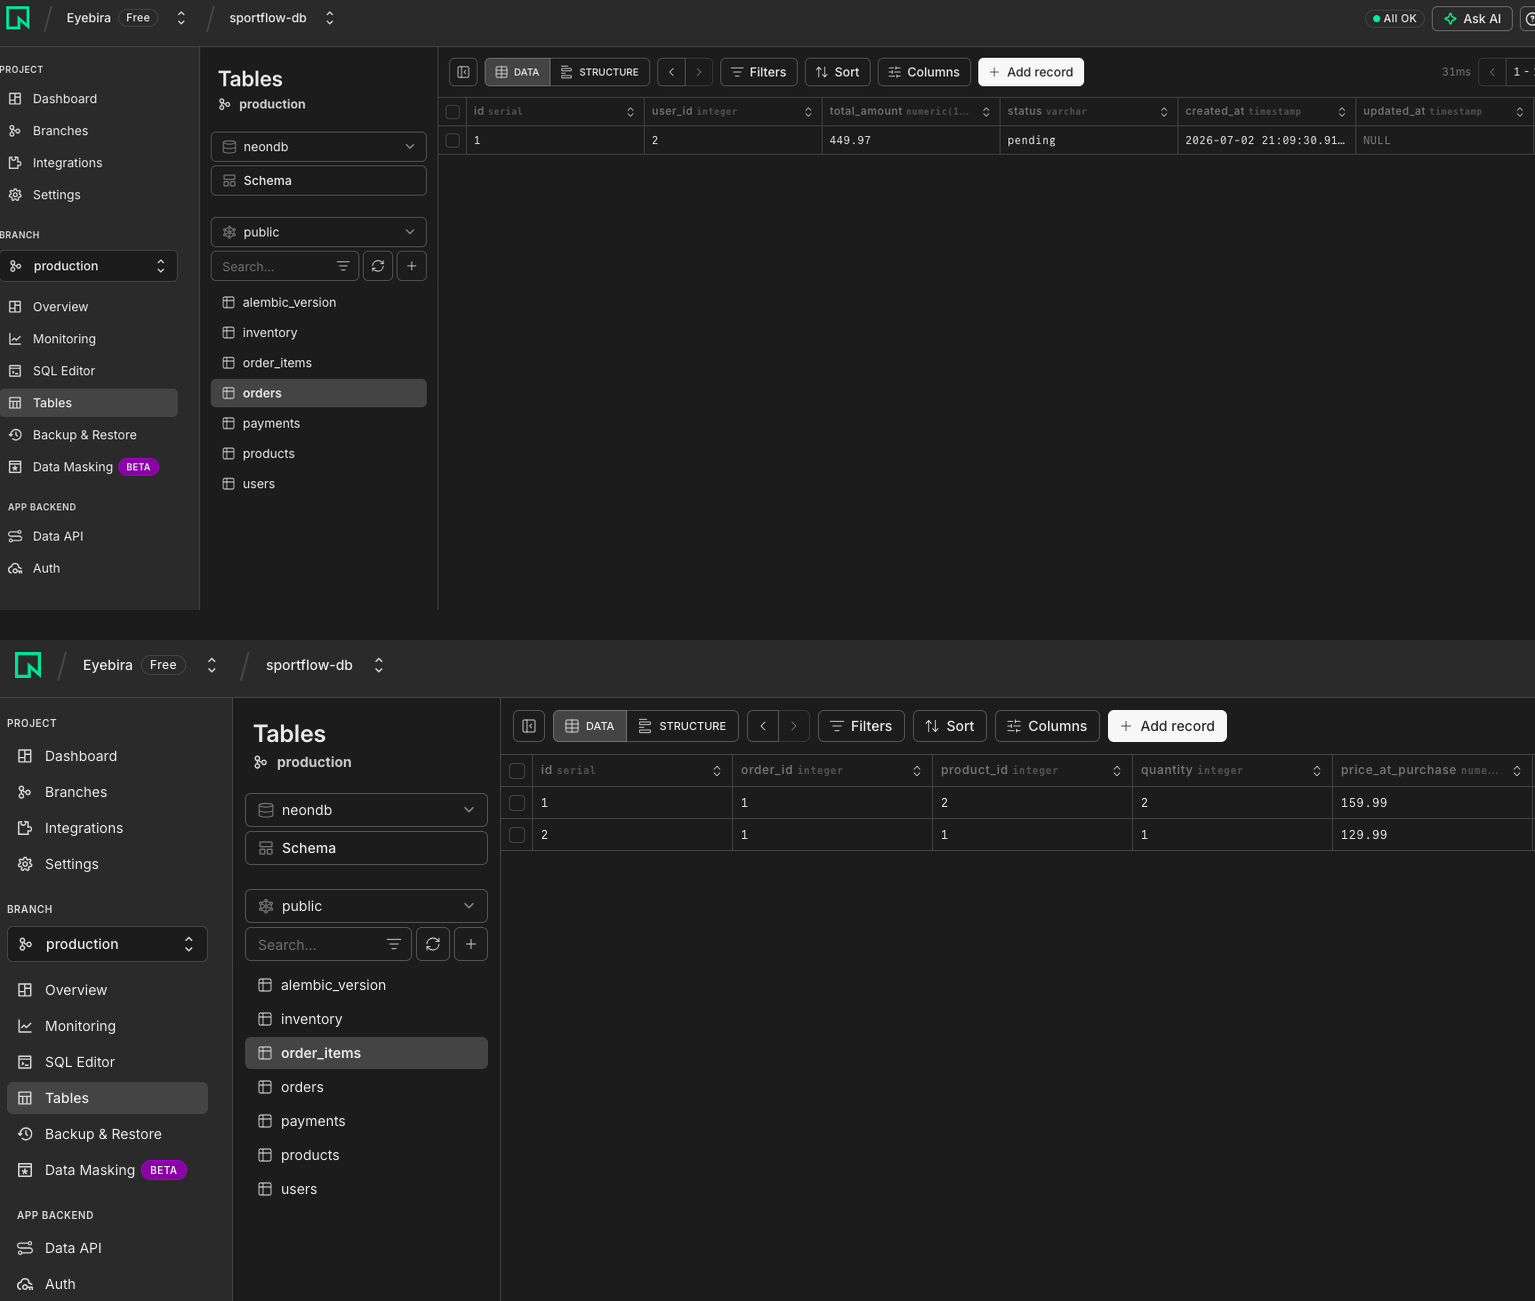This screenshot has width=1535, height=1301.
Task: Sort by the total_amount column arrows
Action: (x=986, y=112)
